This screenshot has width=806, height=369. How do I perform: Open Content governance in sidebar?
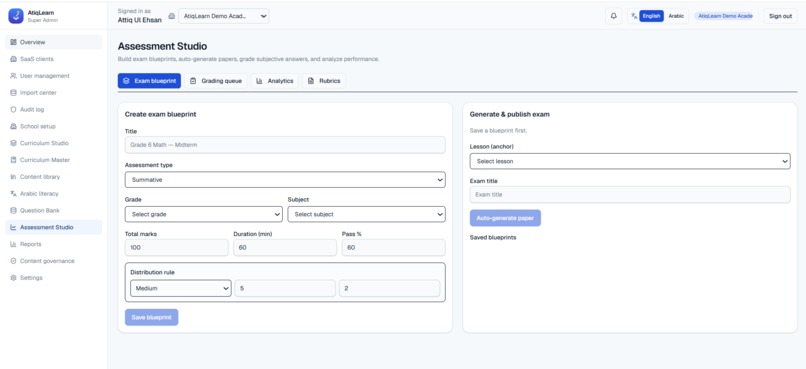(x=53, y=261)
